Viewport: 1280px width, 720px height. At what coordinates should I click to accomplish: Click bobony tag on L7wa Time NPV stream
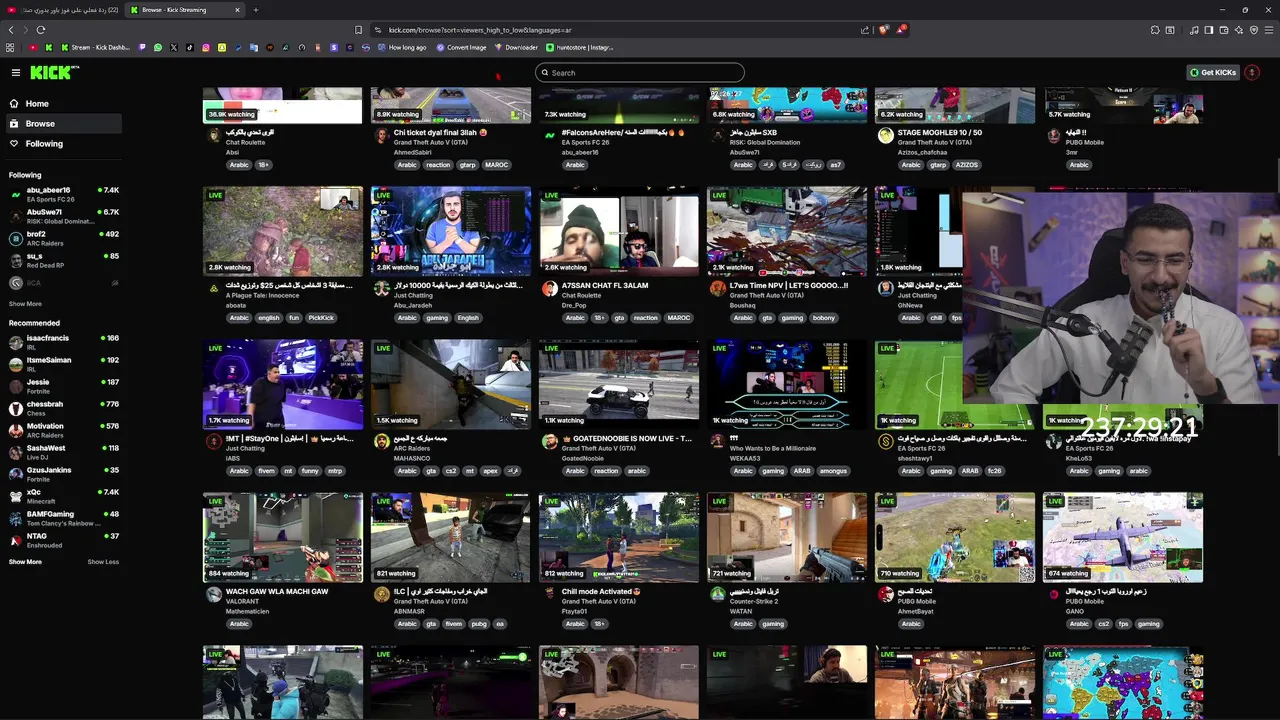pos(823,318)
